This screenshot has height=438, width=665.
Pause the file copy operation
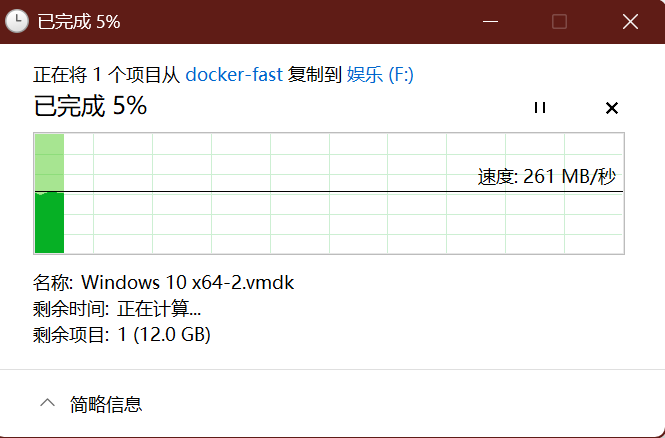[x=540, y=108]
